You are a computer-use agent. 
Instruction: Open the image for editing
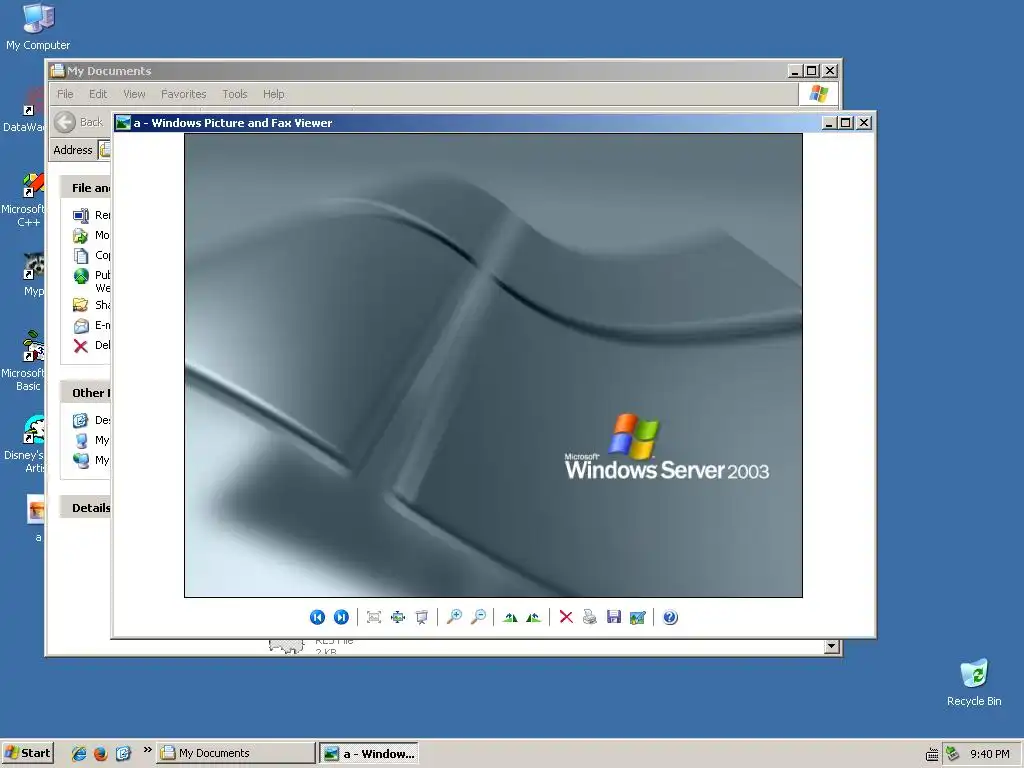point(637,617)
